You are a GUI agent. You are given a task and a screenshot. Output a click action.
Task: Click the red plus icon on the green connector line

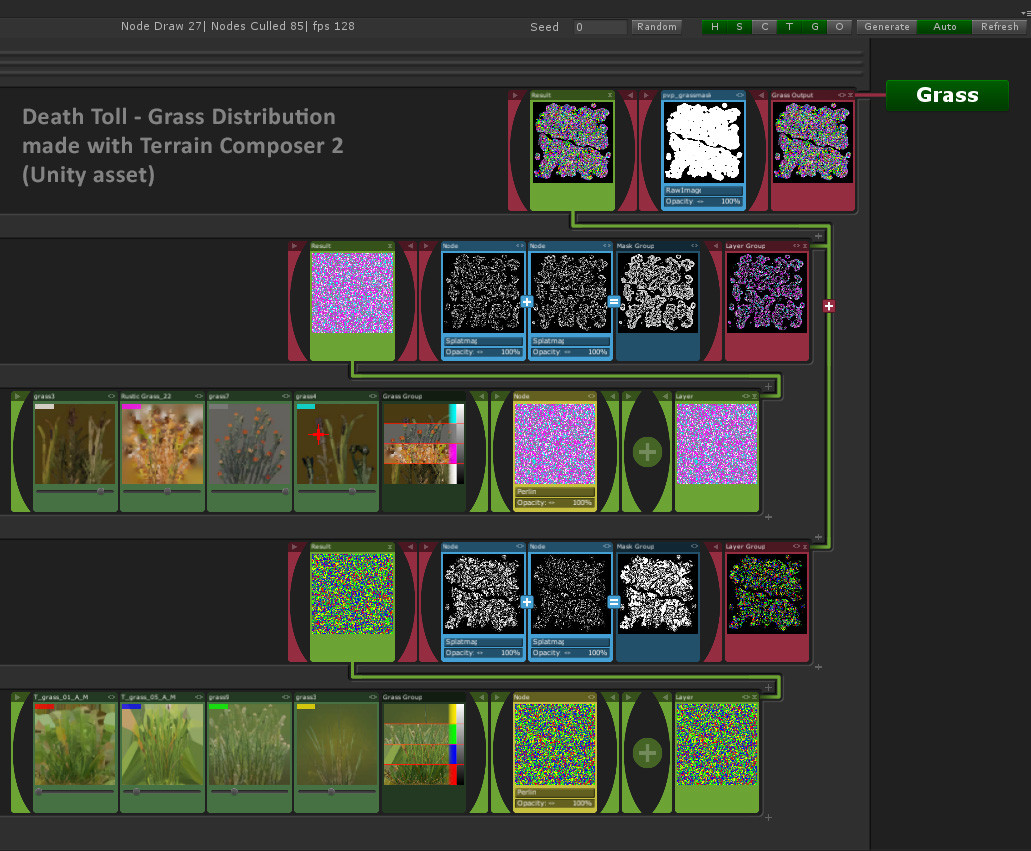click(x=828, y=306)
